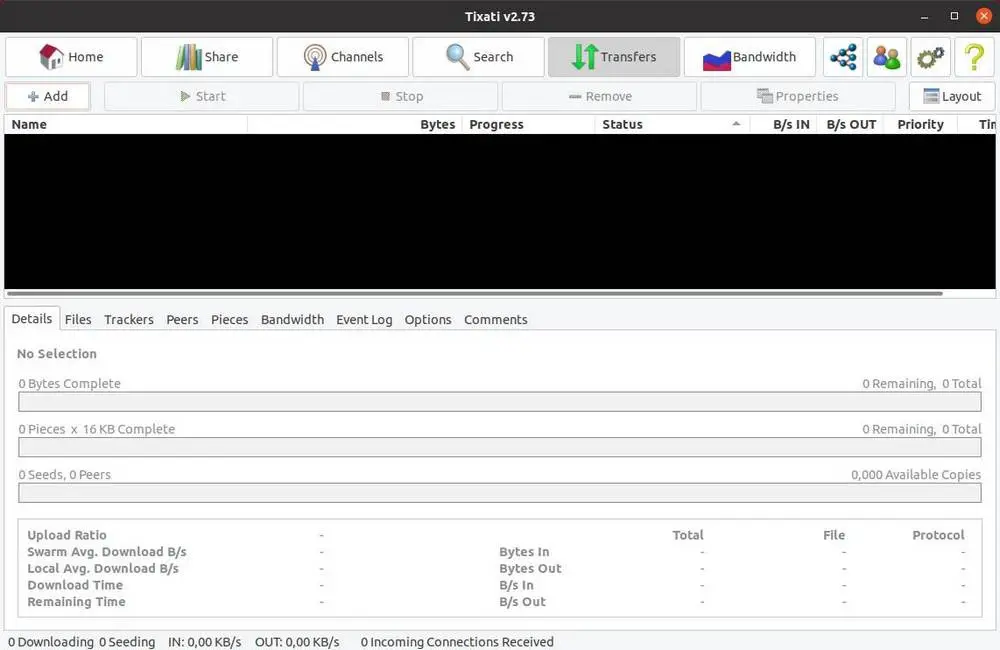Click the Start transfer button
Screen dimensions: 1000x650
(202, 96)
